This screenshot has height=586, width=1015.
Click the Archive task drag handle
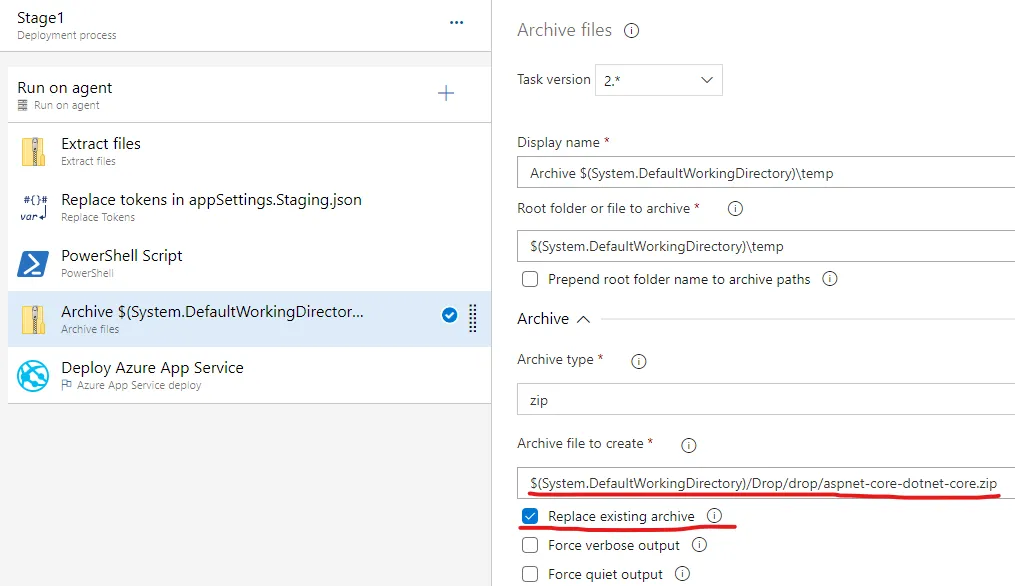(x=473, y=318)
